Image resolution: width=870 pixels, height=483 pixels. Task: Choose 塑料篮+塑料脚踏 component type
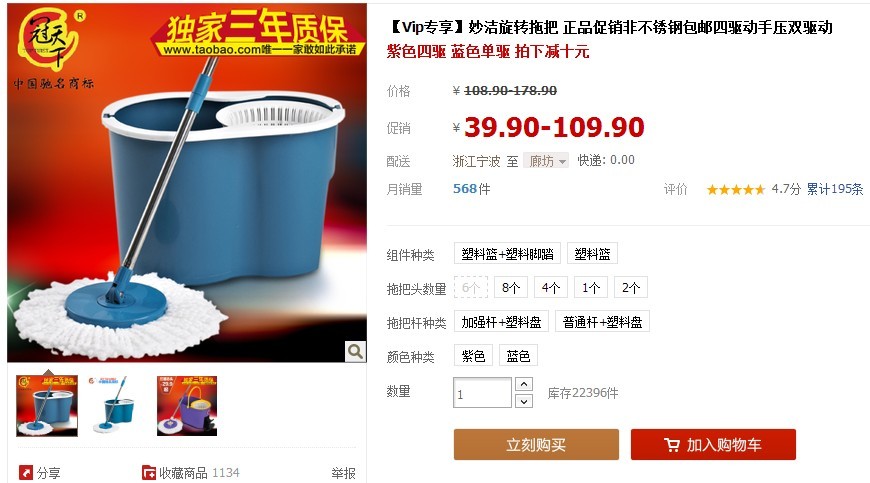click(x=507, y=253)
